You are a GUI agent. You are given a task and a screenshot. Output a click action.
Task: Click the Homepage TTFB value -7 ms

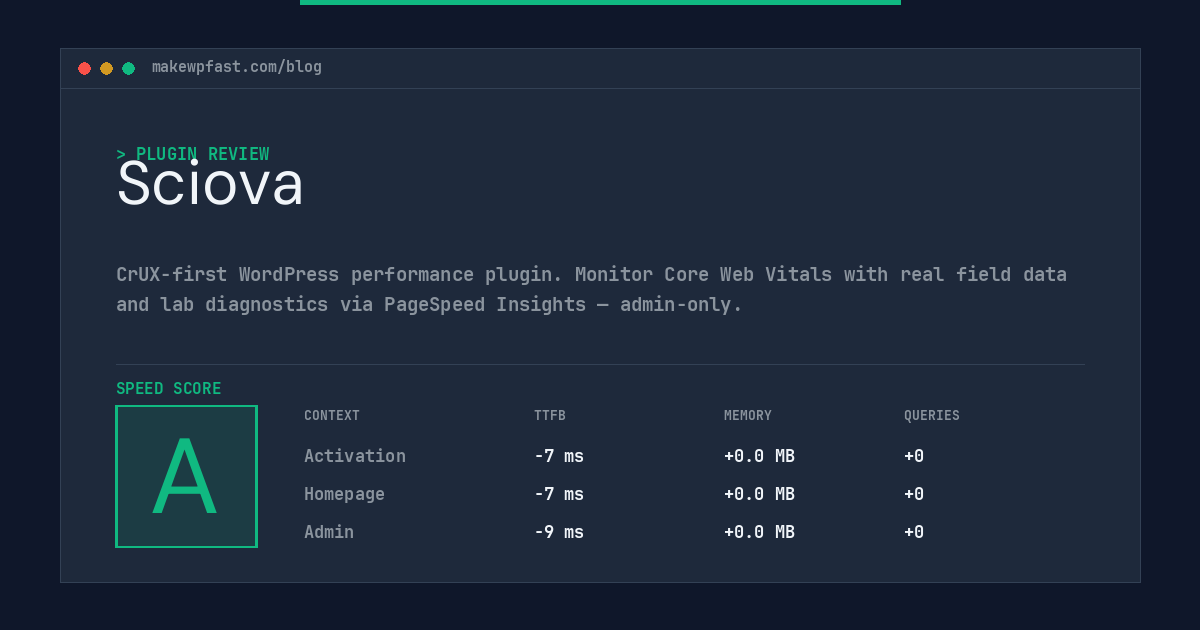(x=559, y=494)
